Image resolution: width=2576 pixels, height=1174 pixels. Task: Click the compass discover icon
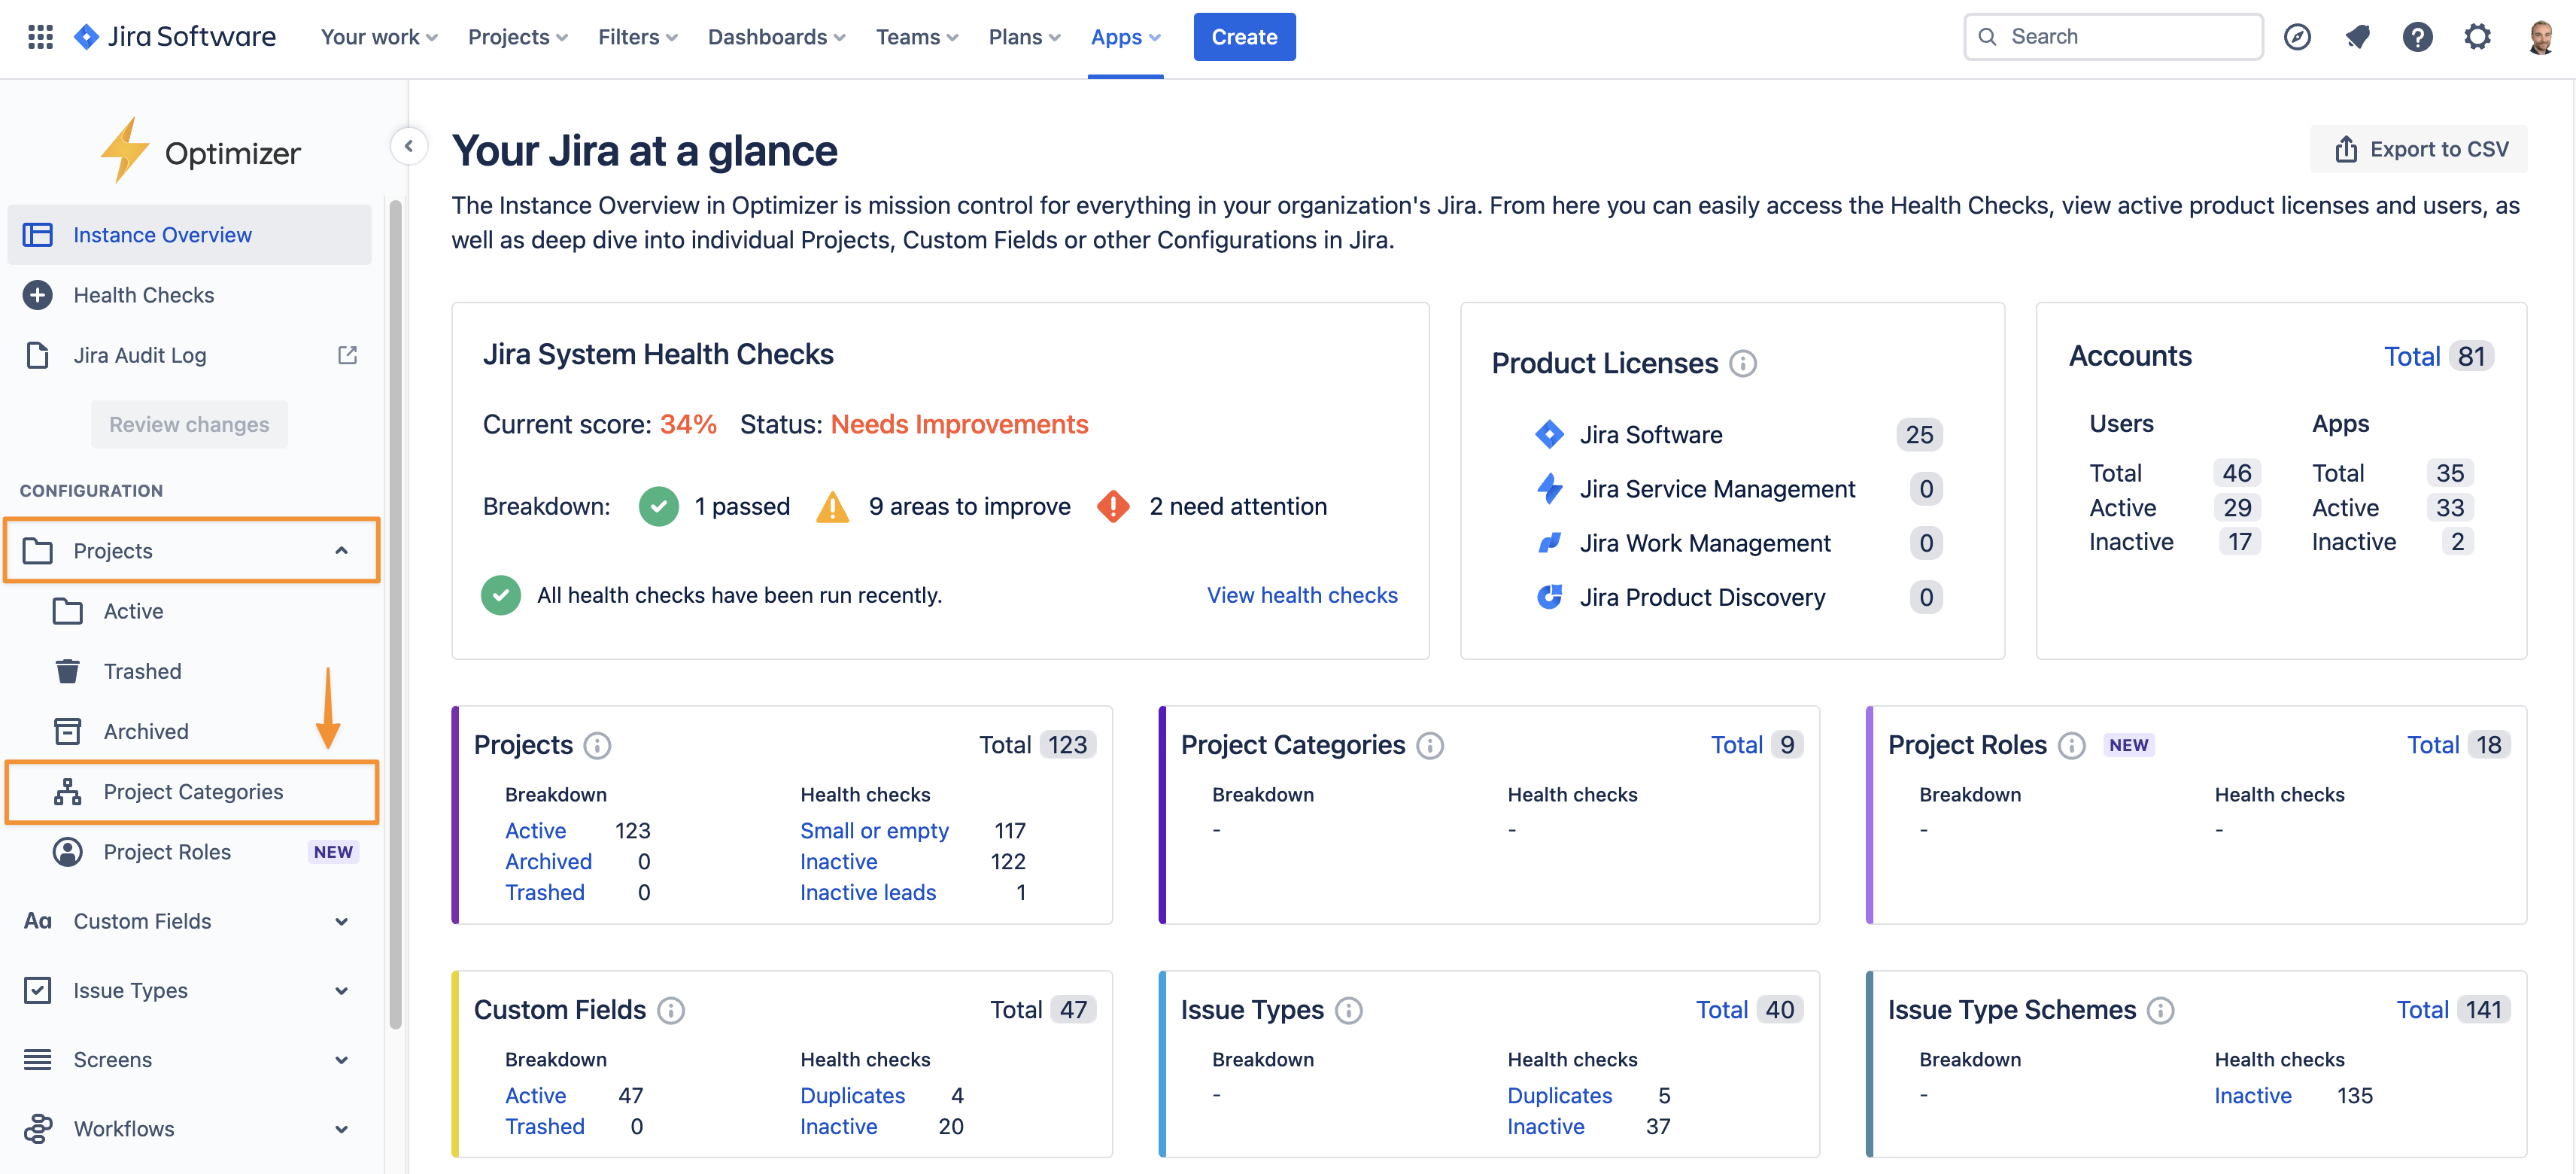[x=2297, y=37]
